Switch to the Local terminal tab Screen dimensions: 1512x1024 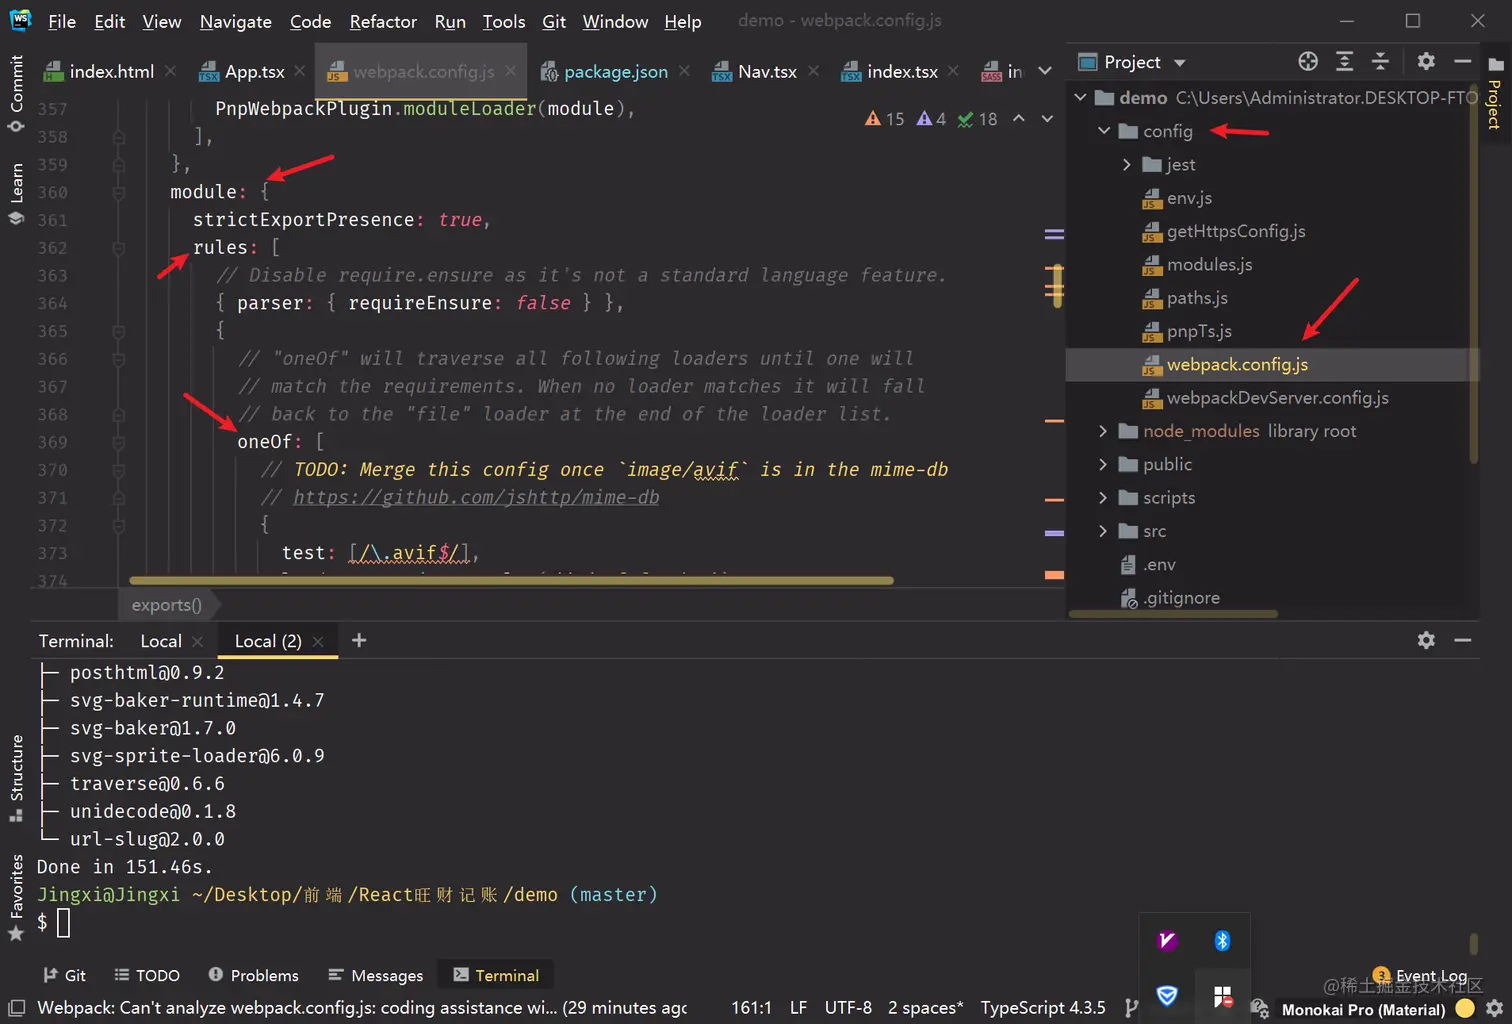coord(161,641)
